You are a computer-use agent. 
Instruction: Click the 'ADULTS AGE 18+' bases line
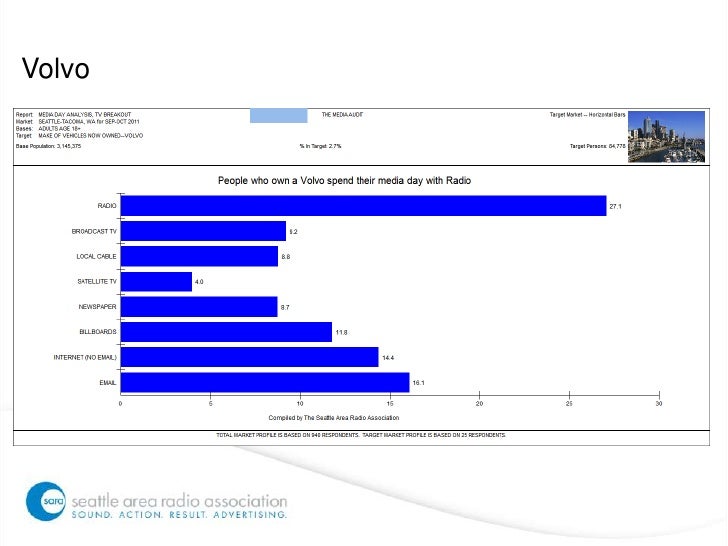[59, 129]
